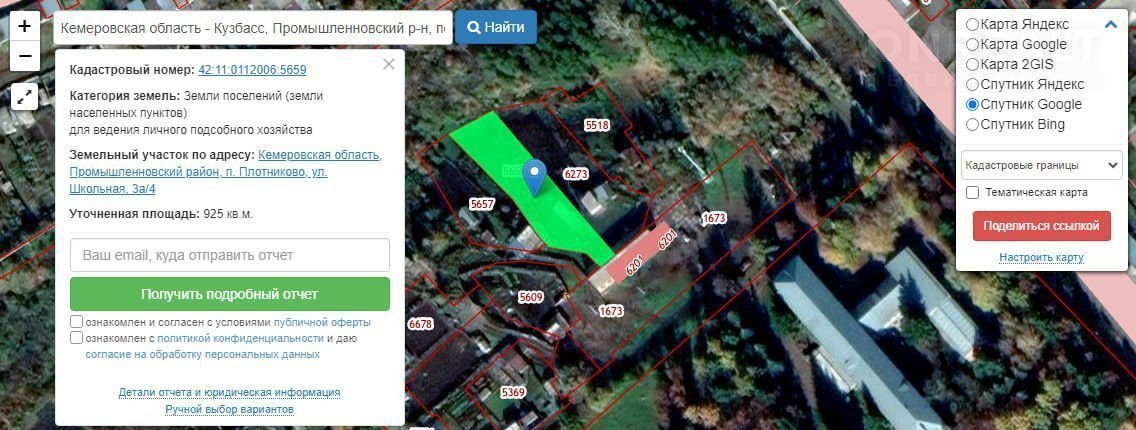Open Настроить карту link
The width and height of the screenshot is (1136, 430).
coord(1041,258)
